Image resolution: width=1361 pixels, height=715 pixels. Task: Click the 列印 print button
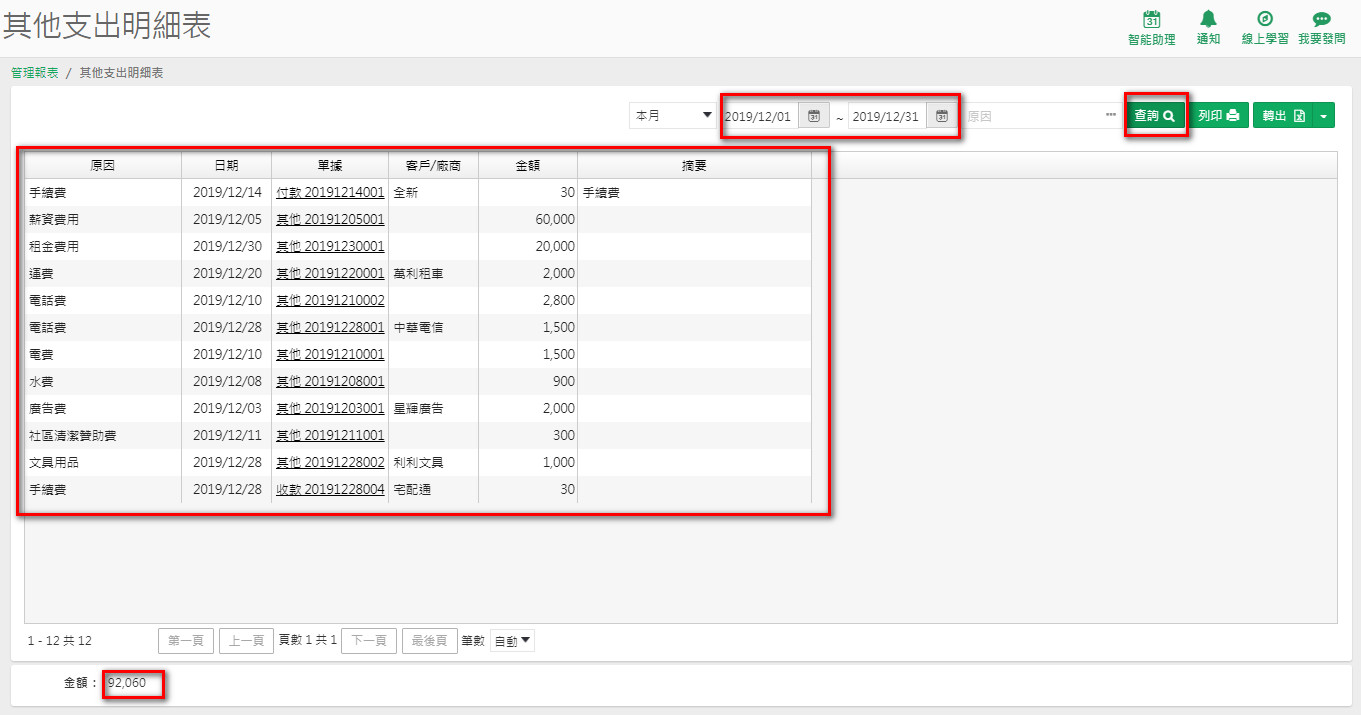(x=1219, y=115)
